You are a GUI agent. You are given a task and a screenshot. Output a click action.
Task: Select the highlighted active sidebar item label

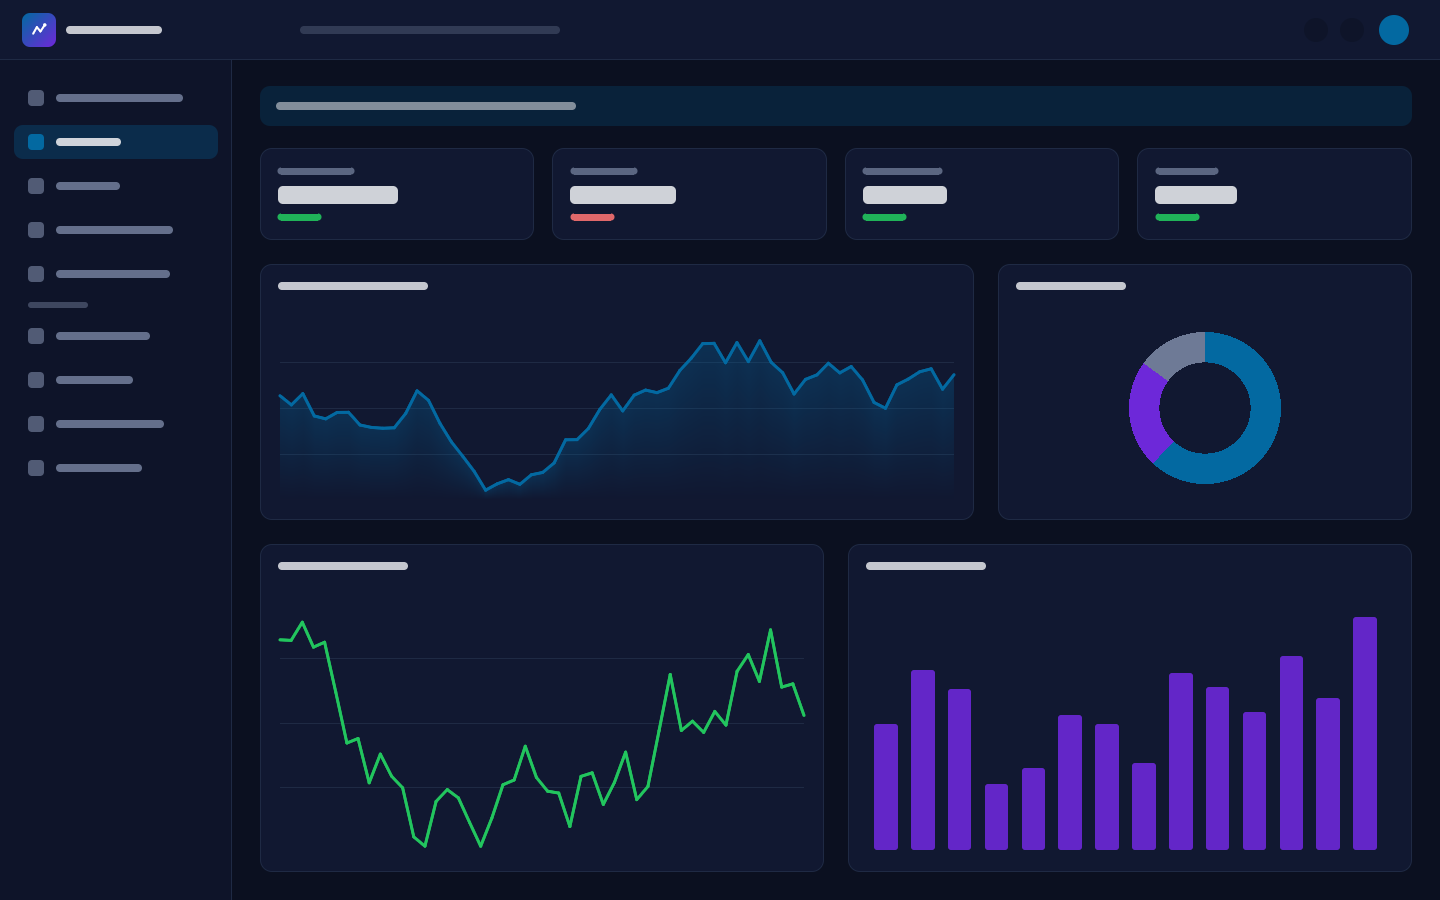pyautogui.click(x=88, y=142)
